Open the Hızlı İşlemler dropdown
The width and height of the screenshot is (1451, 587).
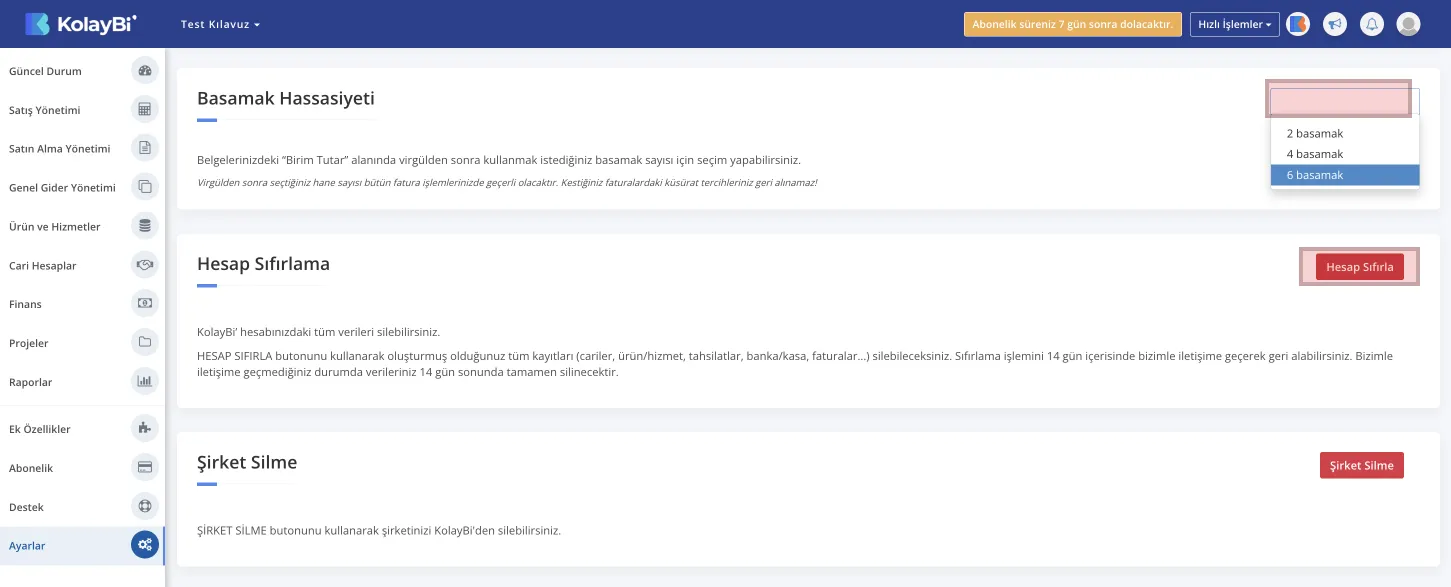tap(1235, 24)
